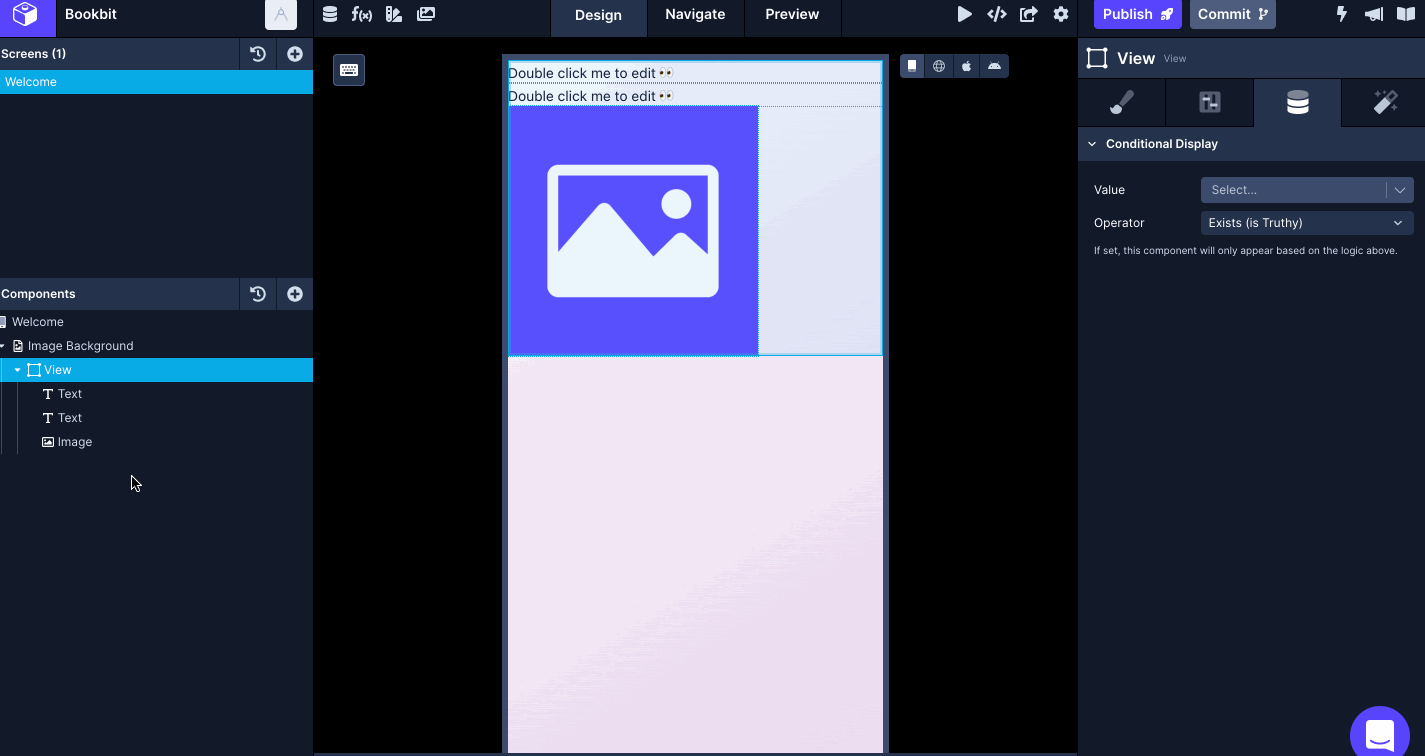This screenshot has height=756, width=1425.
Task: Open the f(x) custom functions icon
Action: pos(361,14)
